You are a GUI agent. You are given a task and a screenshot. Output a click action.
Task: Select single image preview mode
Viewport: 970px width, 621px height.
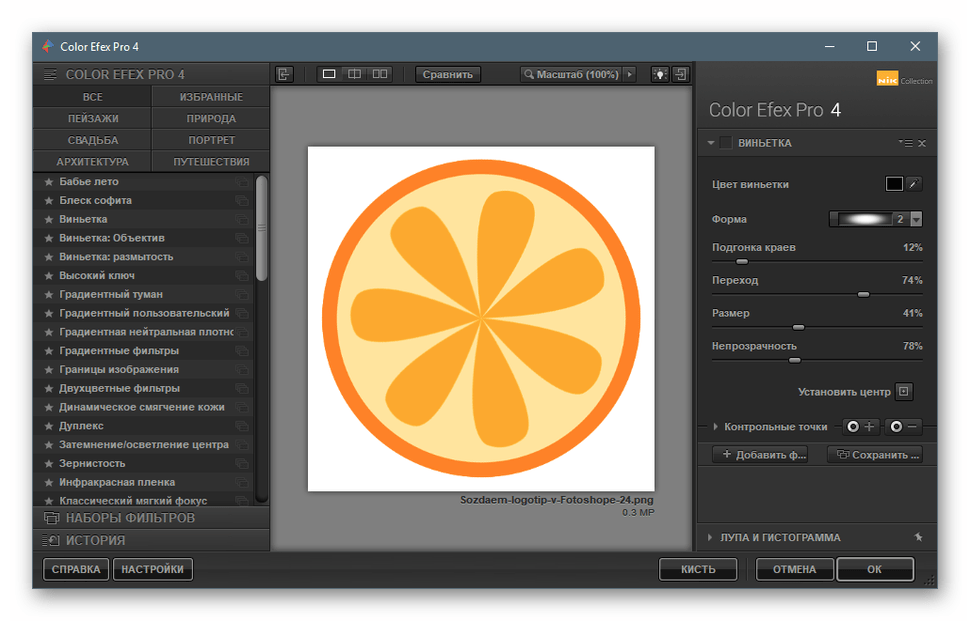pos(329,74)
